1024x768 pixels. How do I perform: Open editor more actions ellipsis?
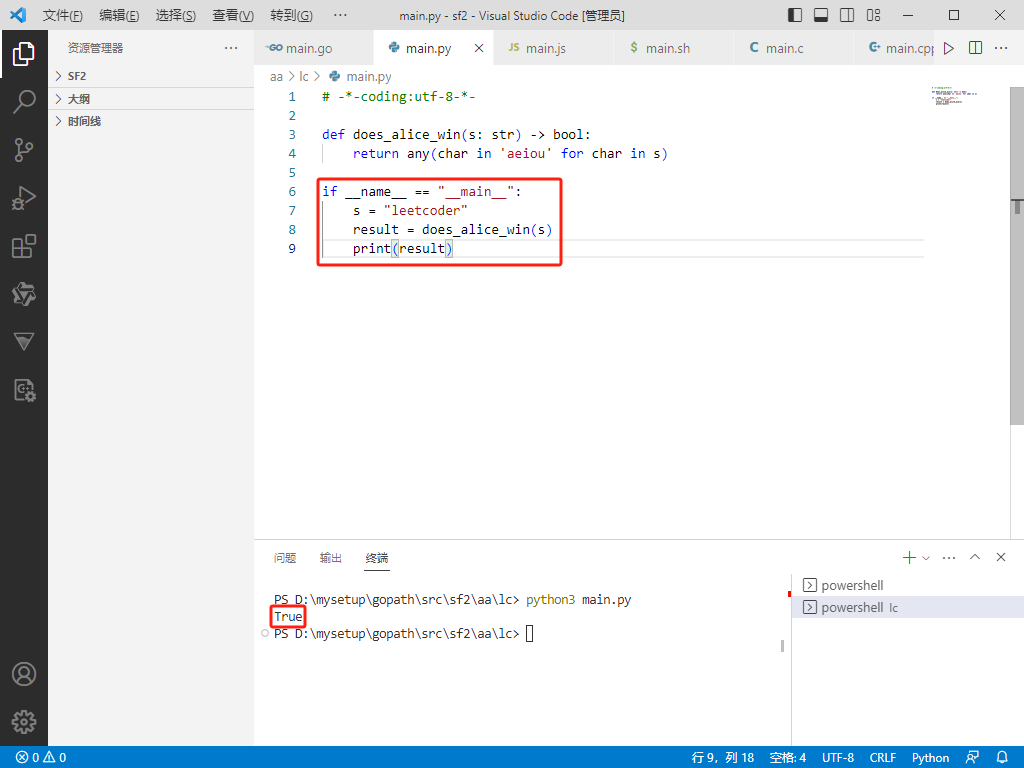tap(1001, 48)
